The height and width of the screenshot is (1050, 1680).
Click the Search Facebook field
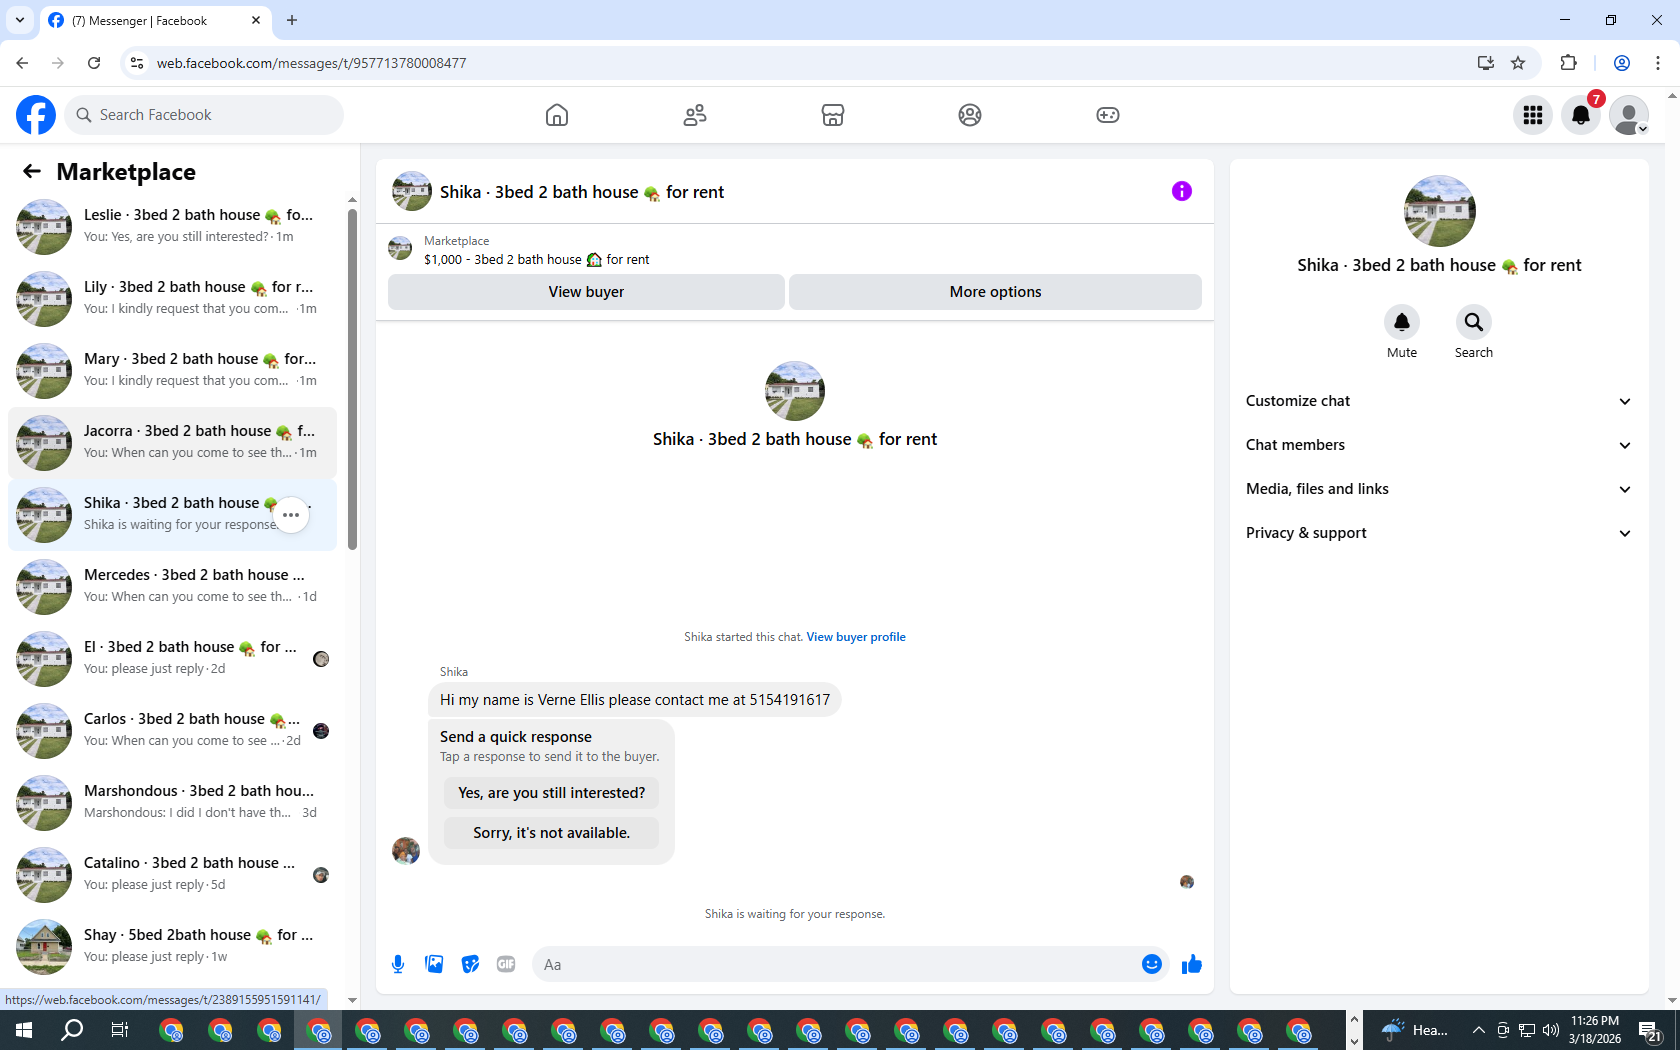click(x=204, y=115)
